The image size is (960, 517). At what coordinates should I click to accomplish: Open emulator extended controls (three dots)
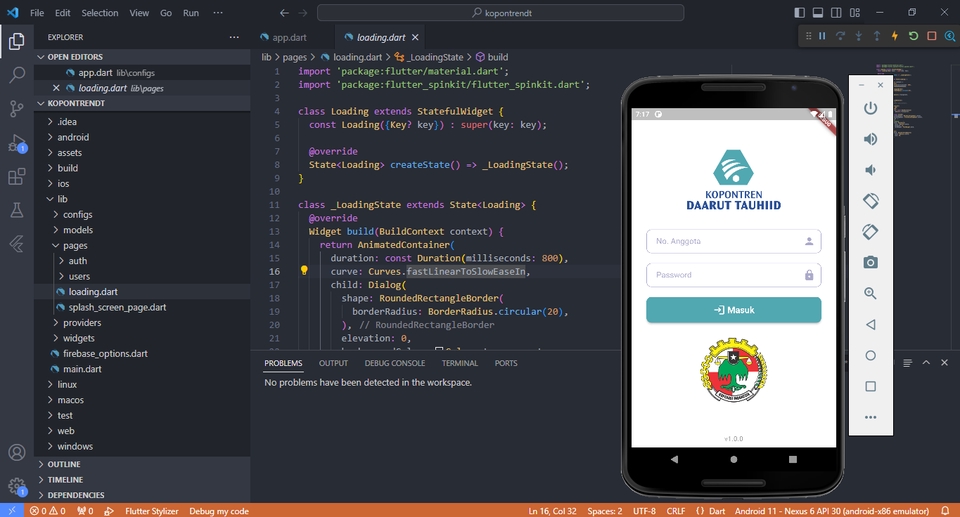point(870,417)
